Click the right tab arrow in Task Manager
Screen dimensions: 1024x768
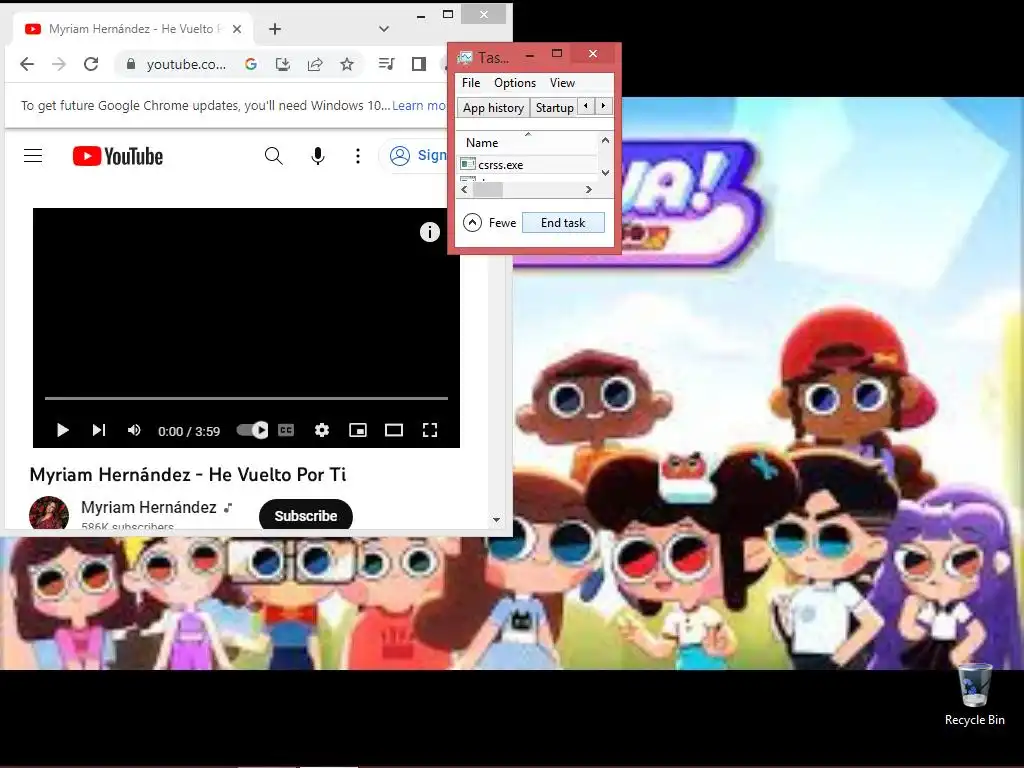pos(603,106)
